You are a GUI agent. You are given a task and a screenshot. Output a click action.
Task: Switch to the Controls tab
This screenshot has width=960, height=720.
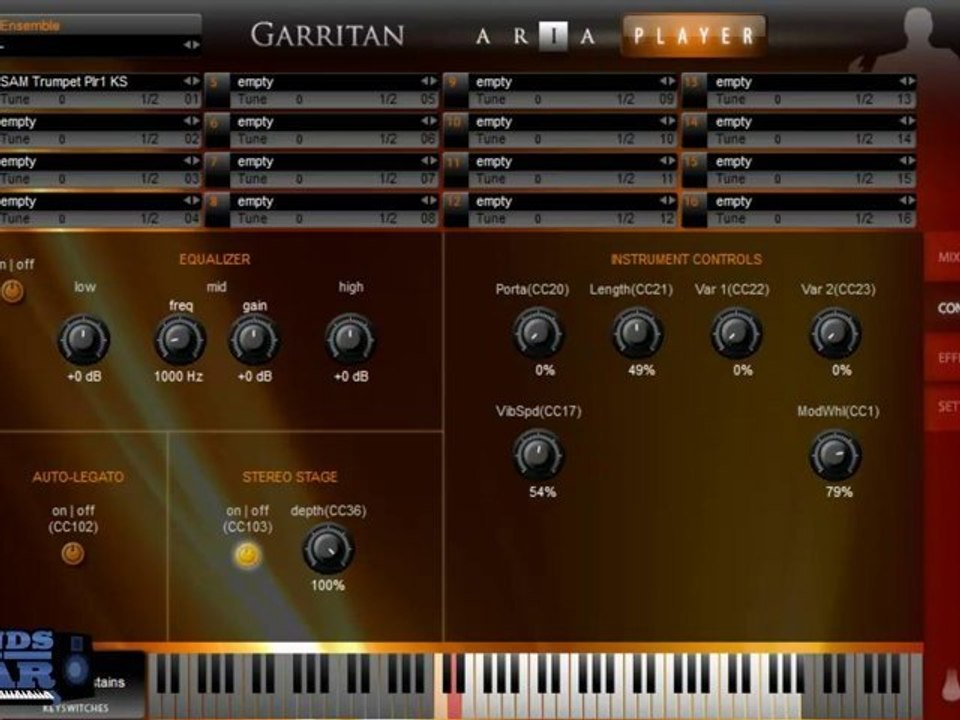click(x=943, y=308)
